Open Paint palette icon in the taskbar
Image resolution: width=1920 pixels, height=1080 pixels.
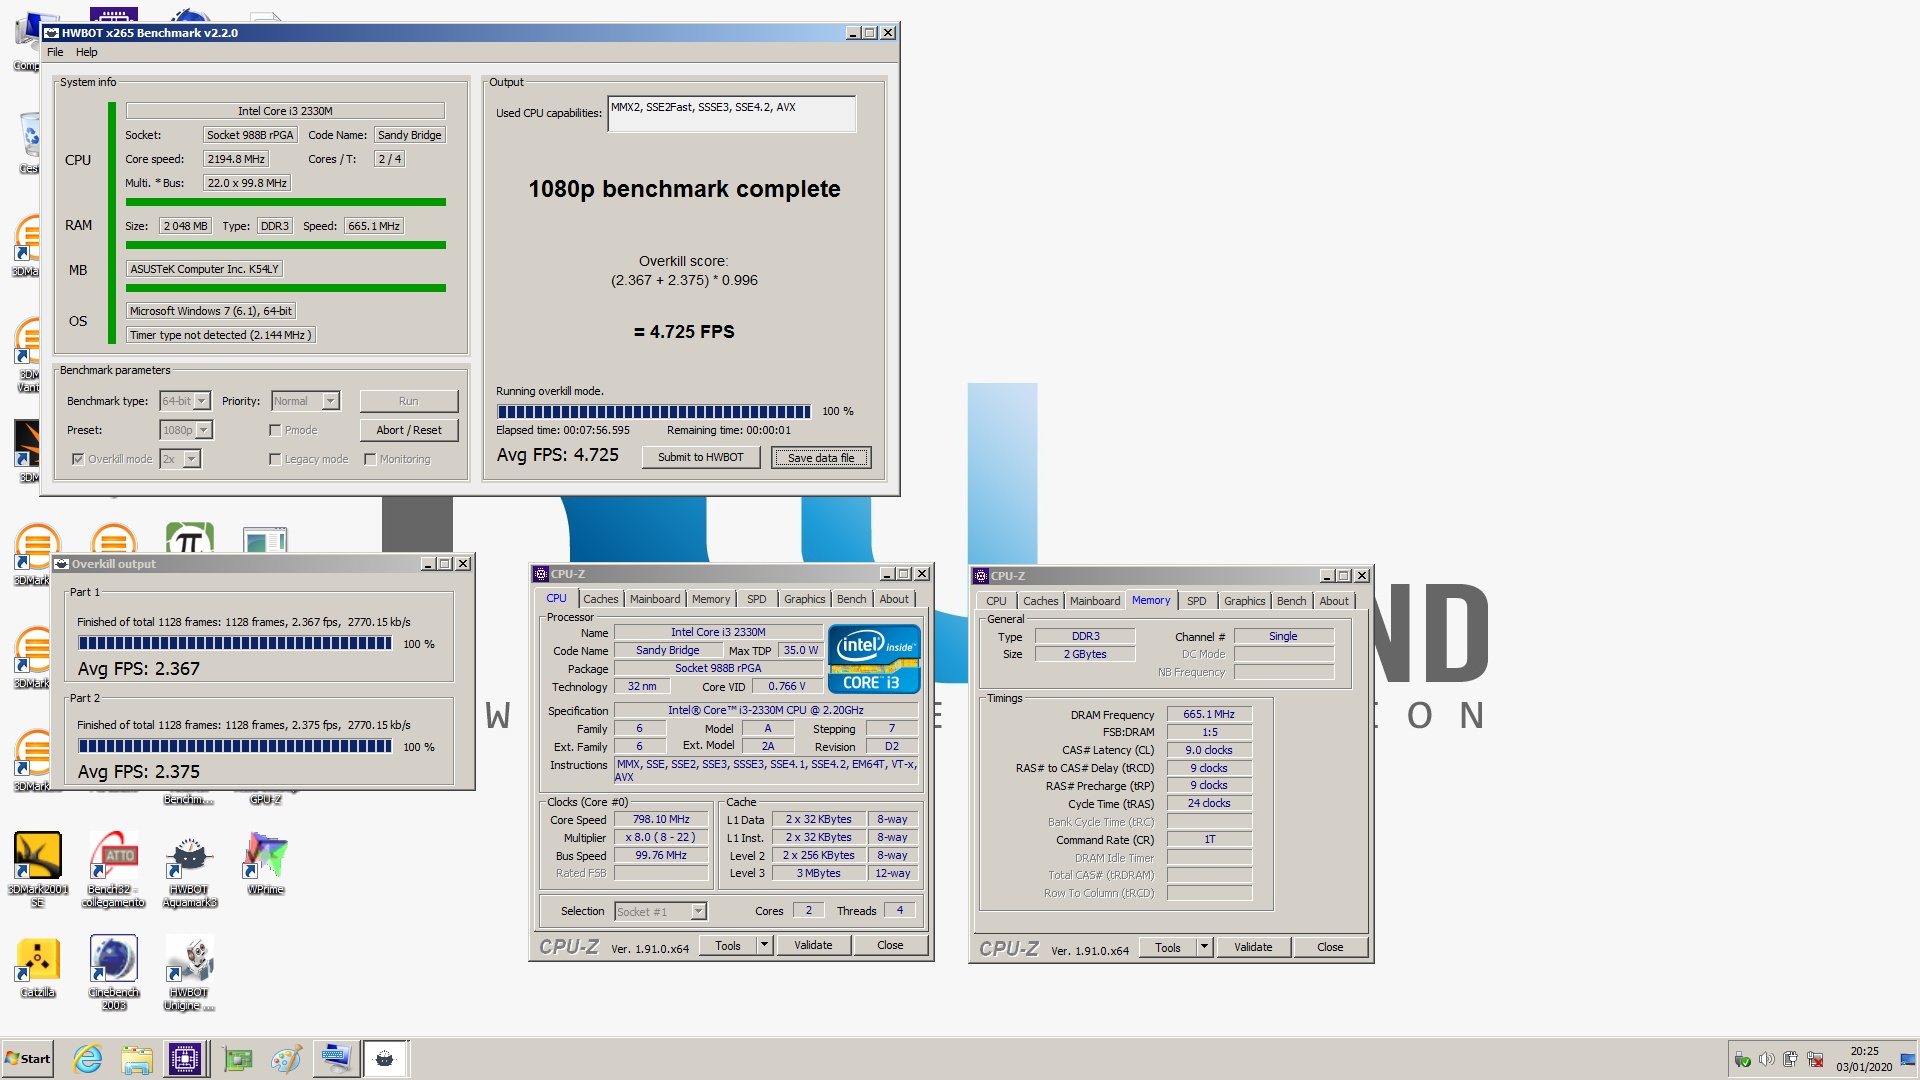click(286, 1059)
